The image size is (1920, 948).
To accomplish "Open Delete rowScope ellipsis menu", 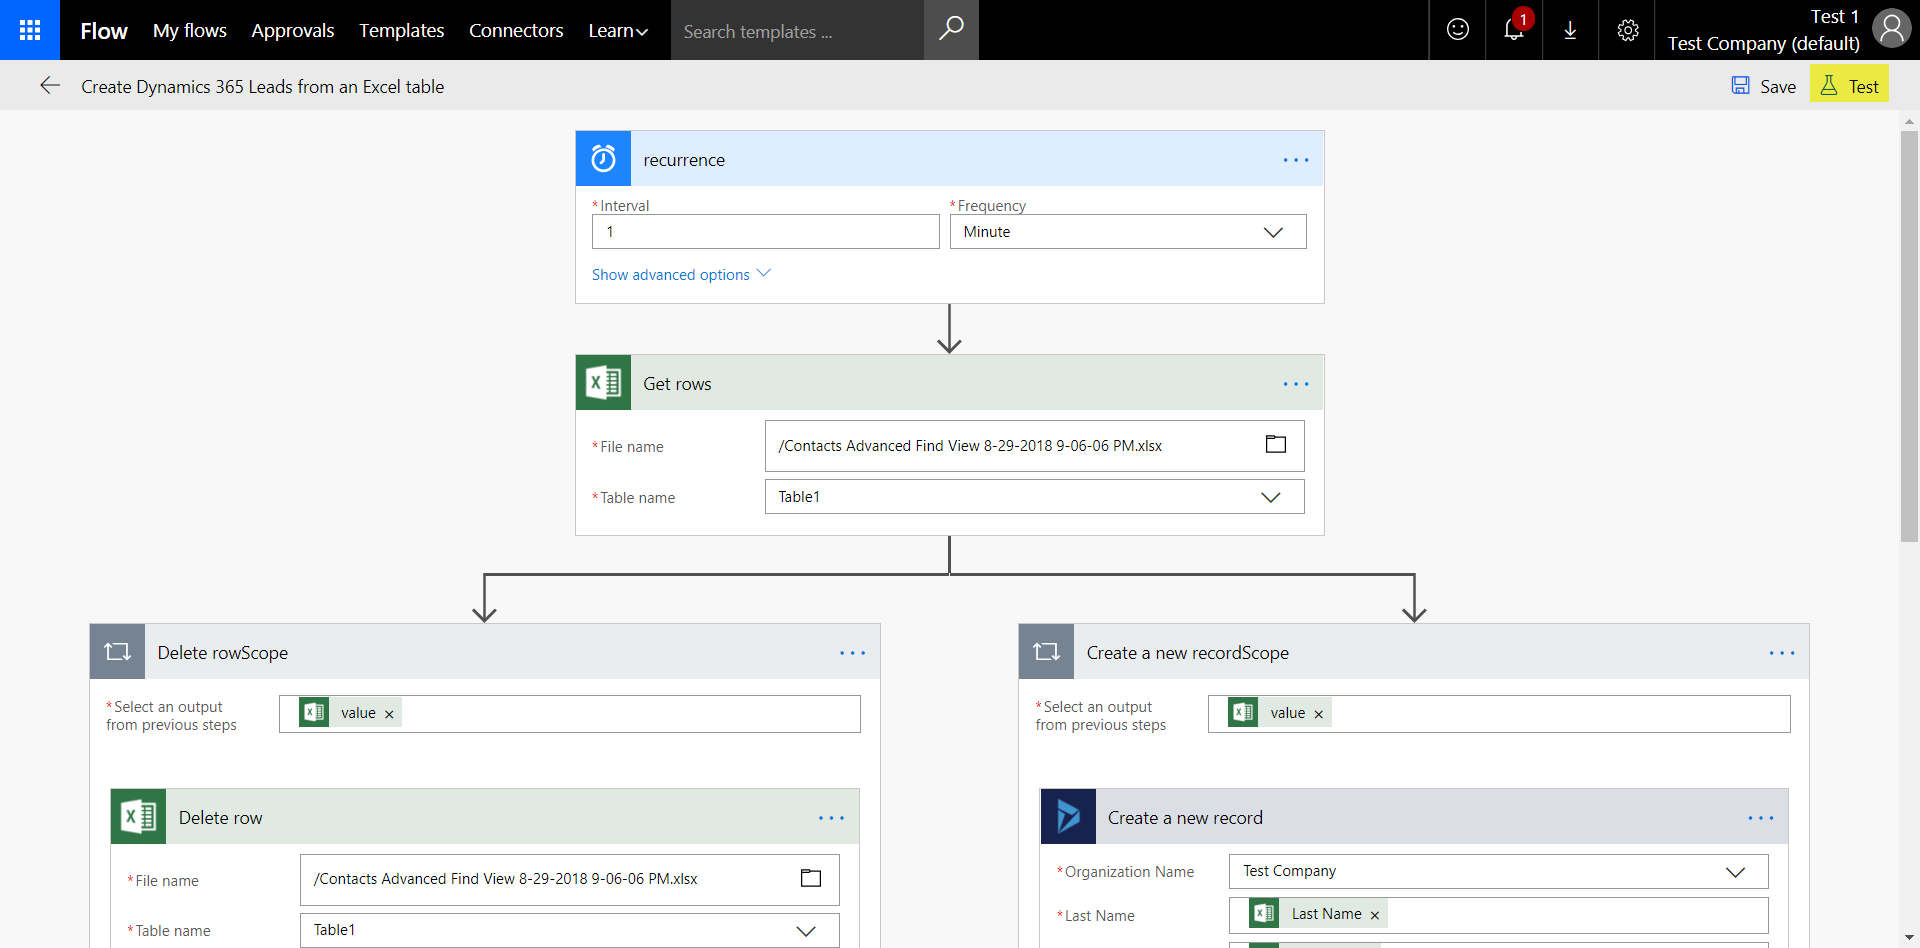I will pos(852,653).
